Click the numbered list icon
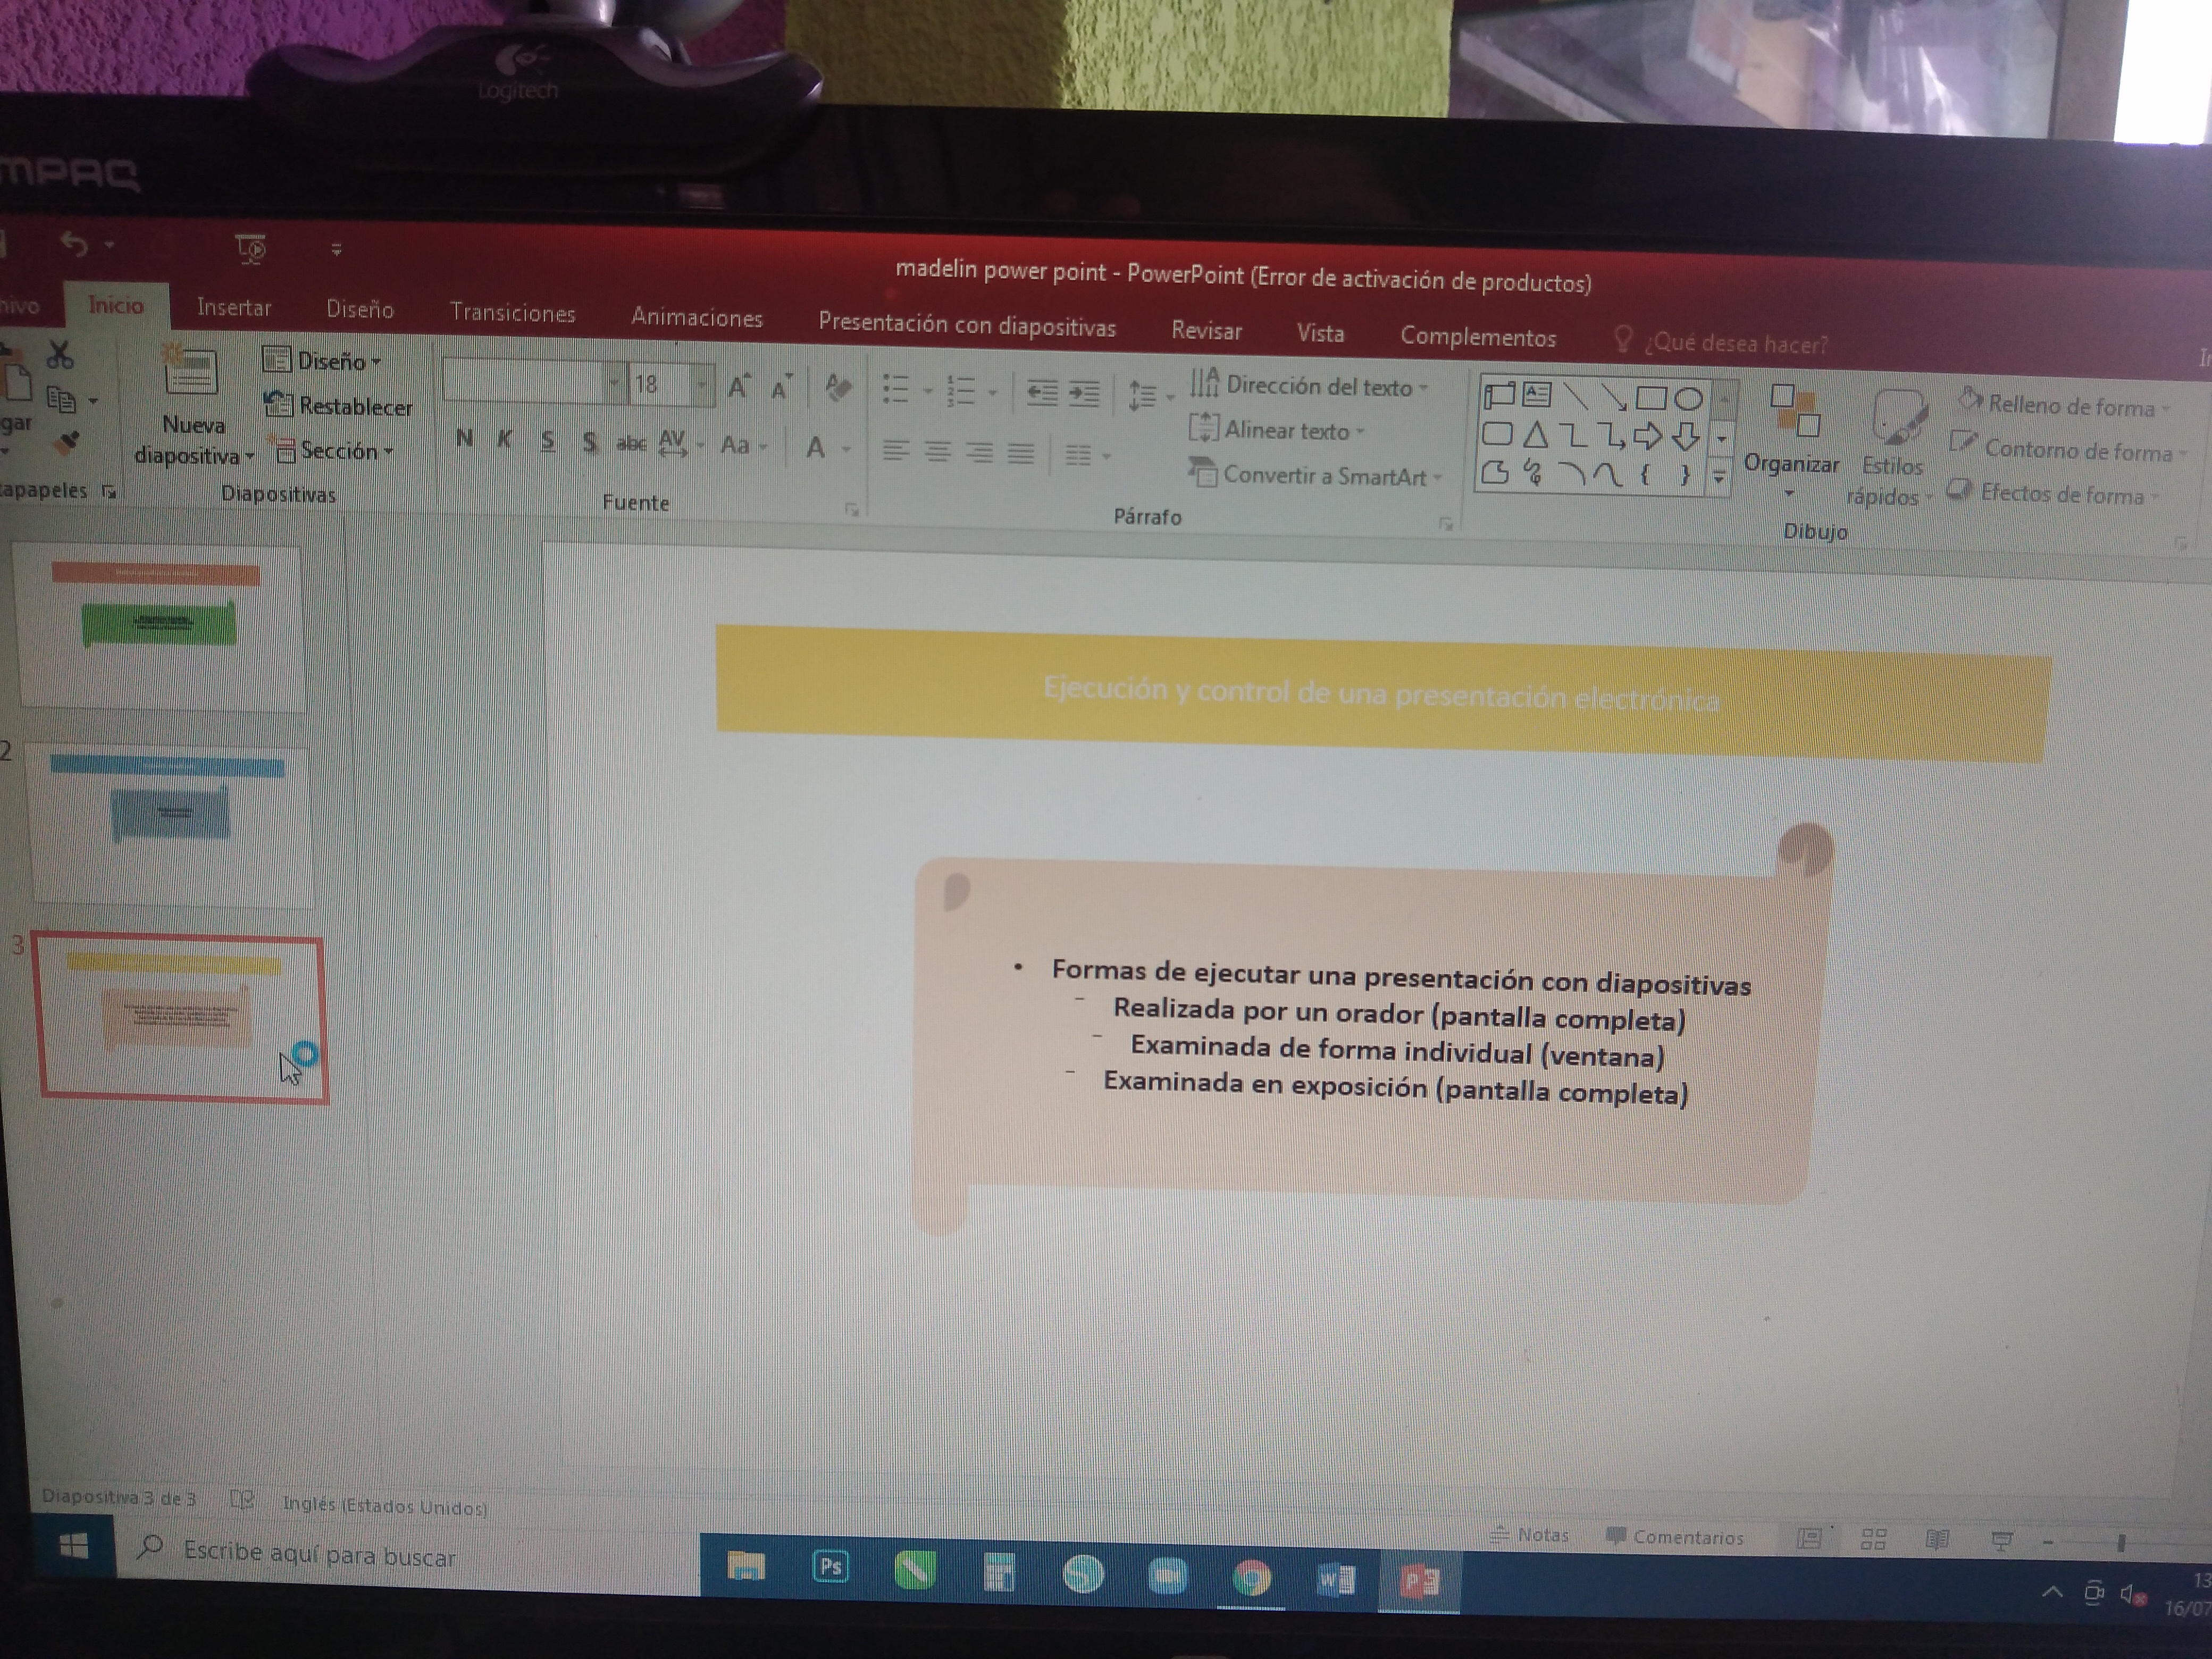 click(x=960, y=391)
